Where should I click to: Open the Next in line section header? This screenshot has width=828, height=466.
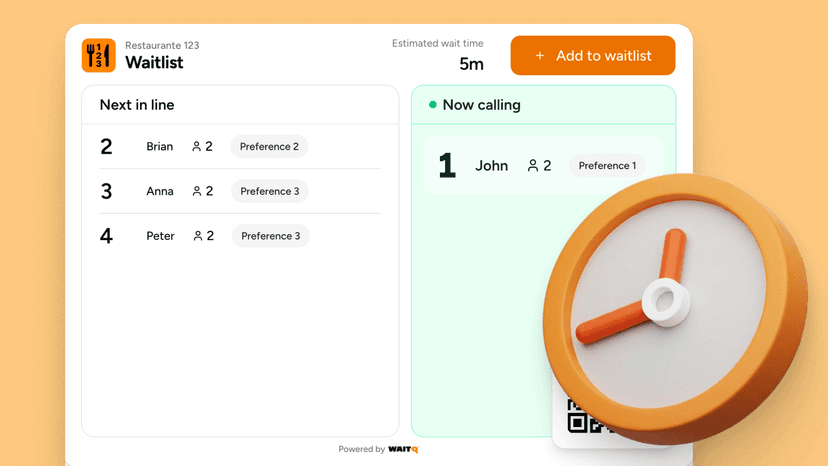pos(137,105)
